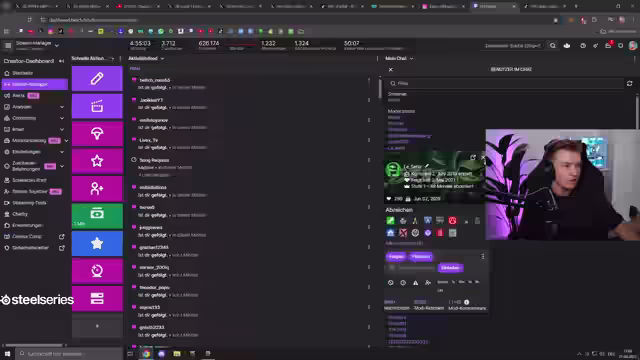The height and width of the screenshot is (360, 640).
Task: Click the green ad break money tile
Action: [x=97, y=216]
